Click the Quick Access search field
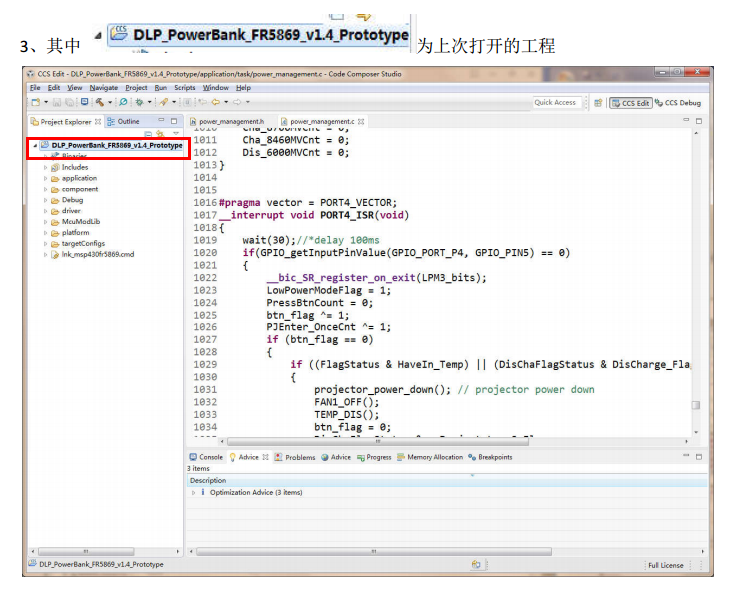Viewport: 736px width, 597px height. pyautogui.click(x=557, y=102)
